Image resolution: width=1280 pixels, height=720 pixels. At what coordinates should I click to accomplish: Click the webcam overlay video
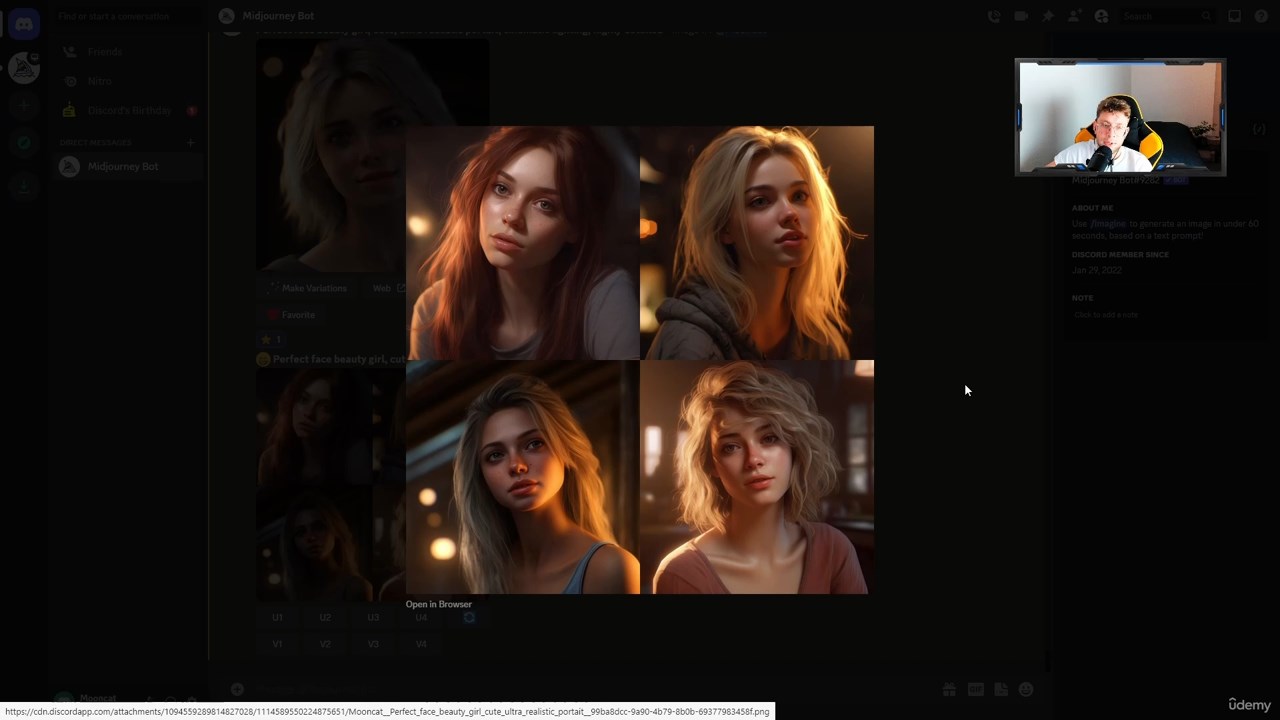pos(1120,117)
